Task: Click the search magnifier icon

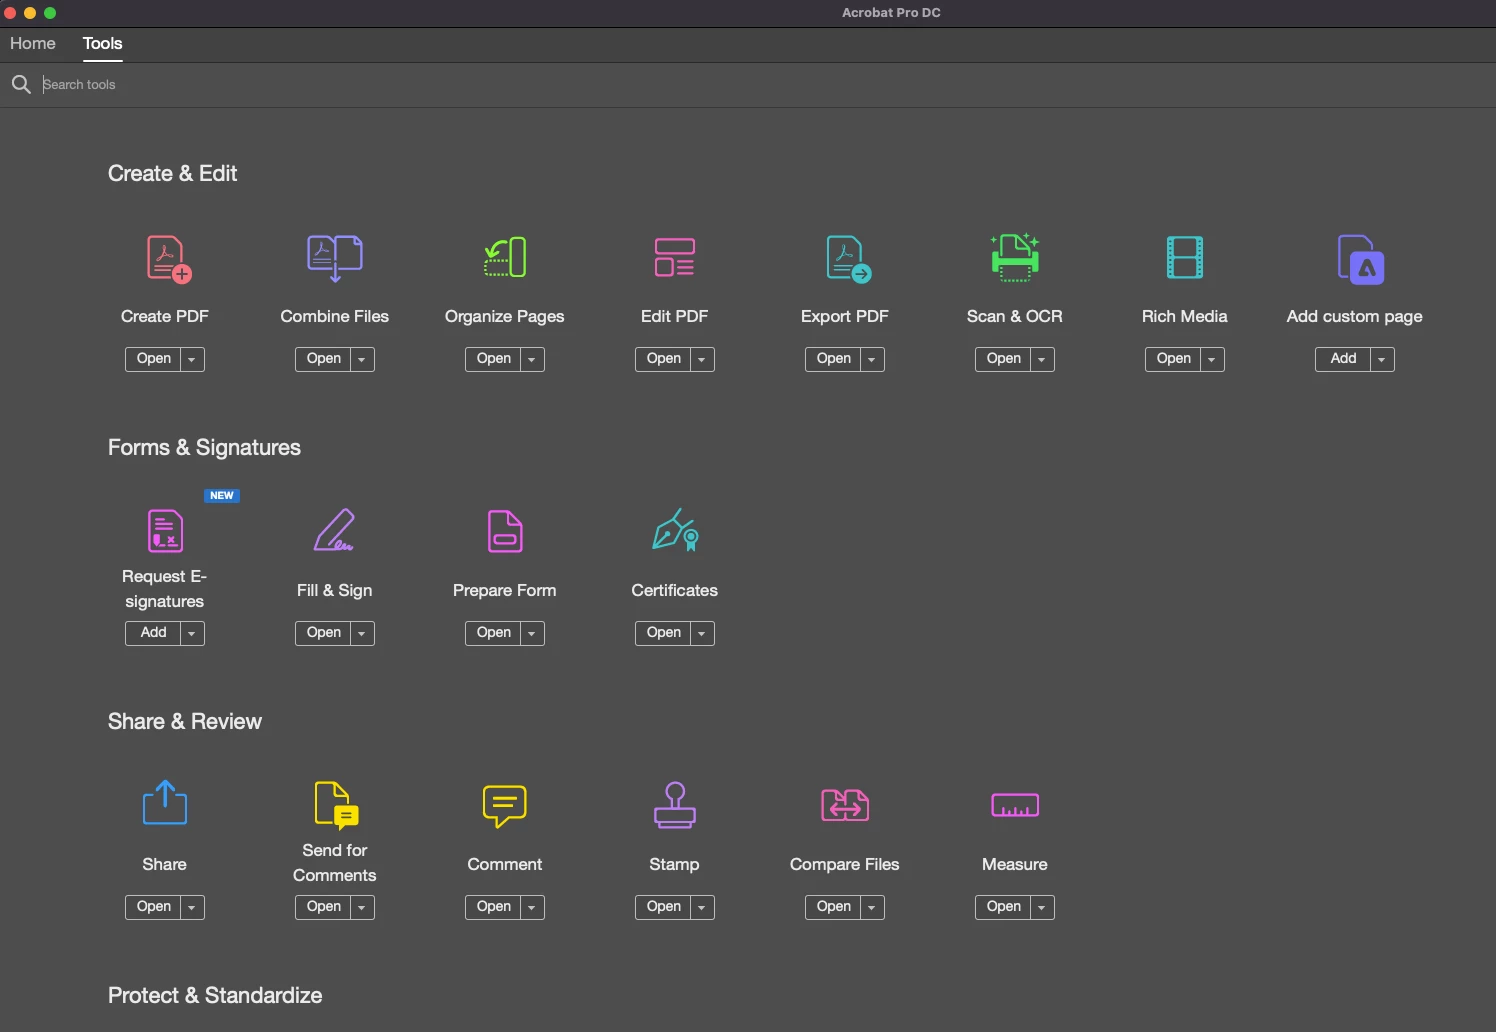Action: [x=21, y=84]
